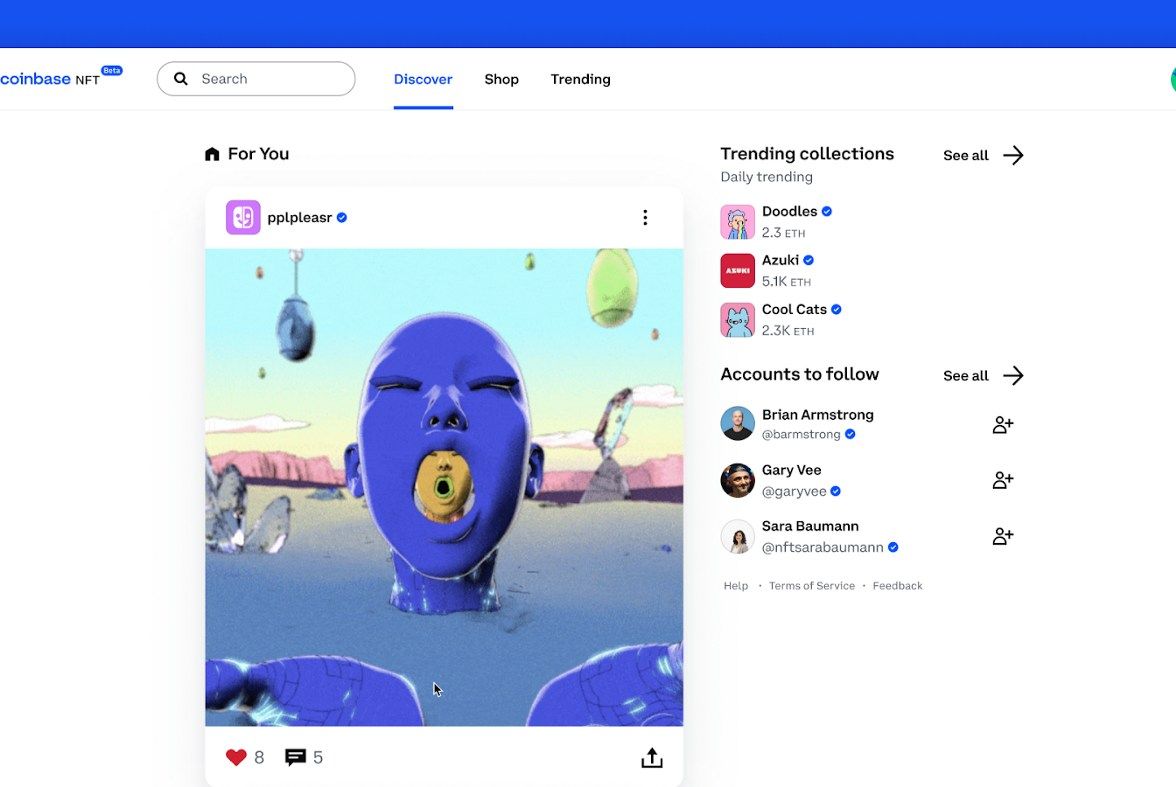This screenshot has width=1176, height=787.
Task: Click the pplpleasr avatar icon
Action: click(x=243, y=218)
